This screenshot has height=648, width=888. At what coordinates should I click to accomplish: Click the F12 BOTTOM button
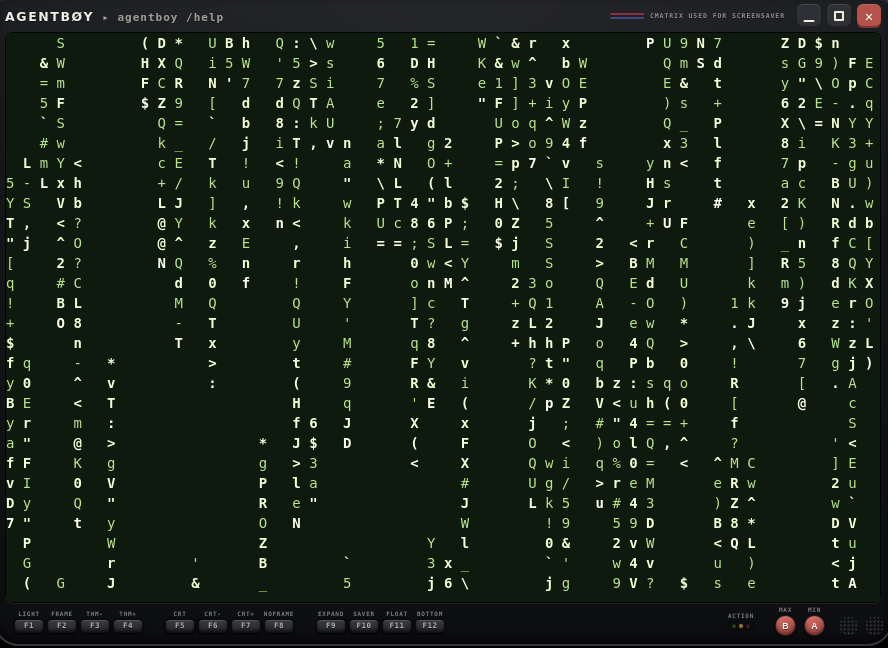click(430, 625)
